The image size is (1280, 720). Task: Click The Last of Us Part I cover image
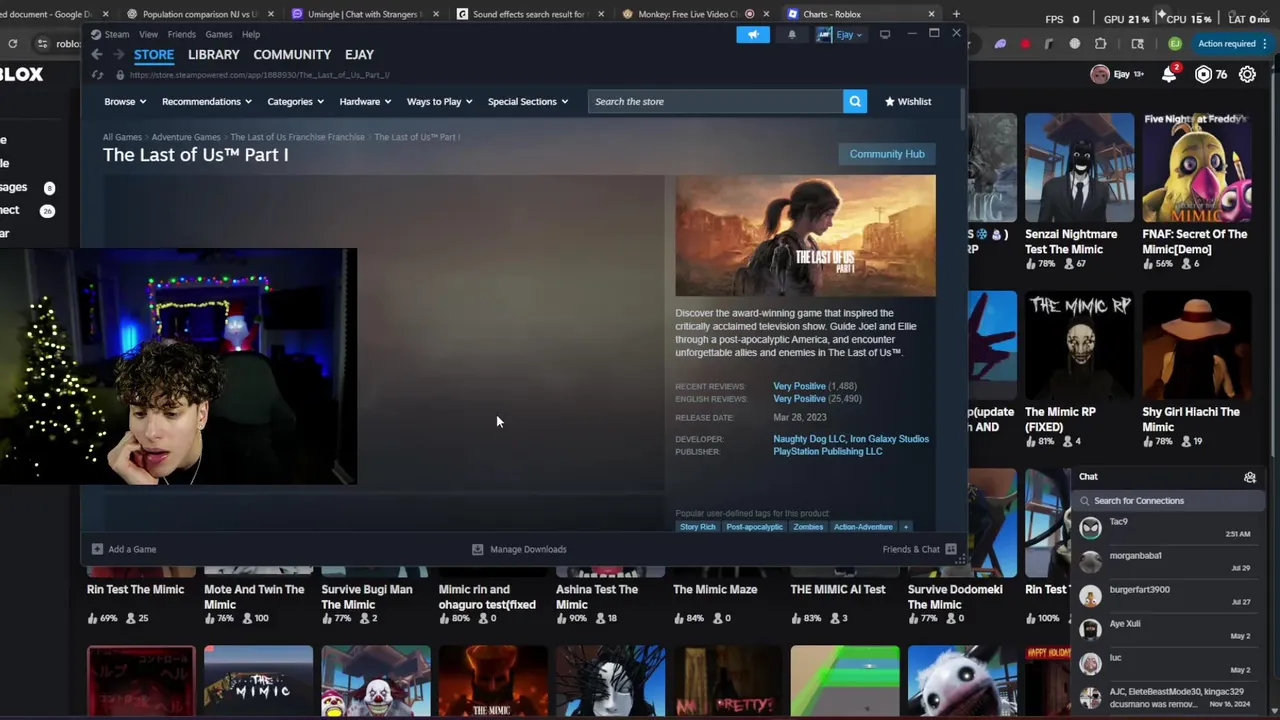805,236
